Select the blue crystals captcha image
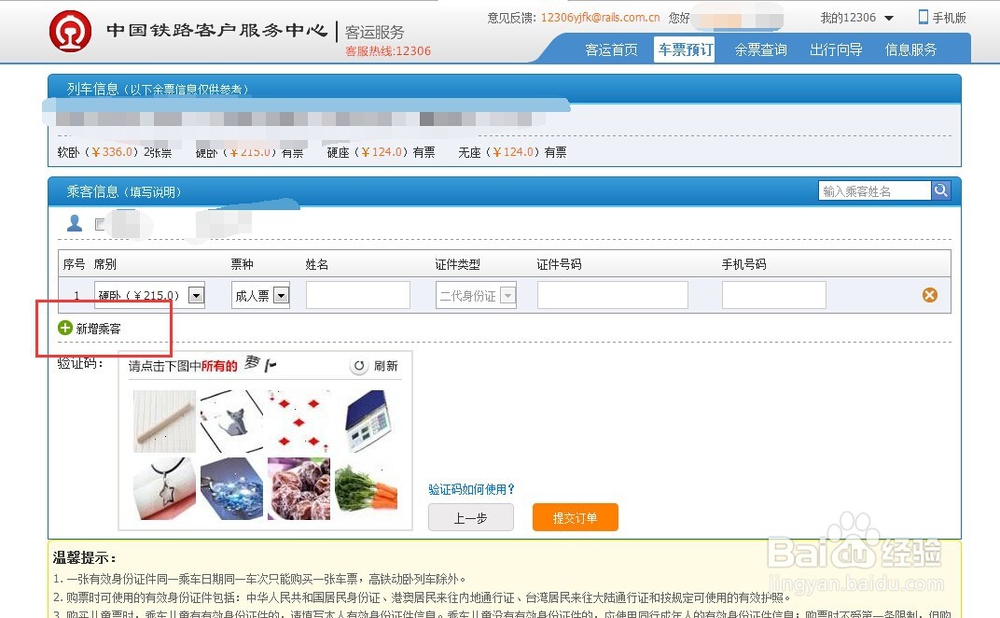The width and height of the screenshot is (1000, 618). [232, 489]
